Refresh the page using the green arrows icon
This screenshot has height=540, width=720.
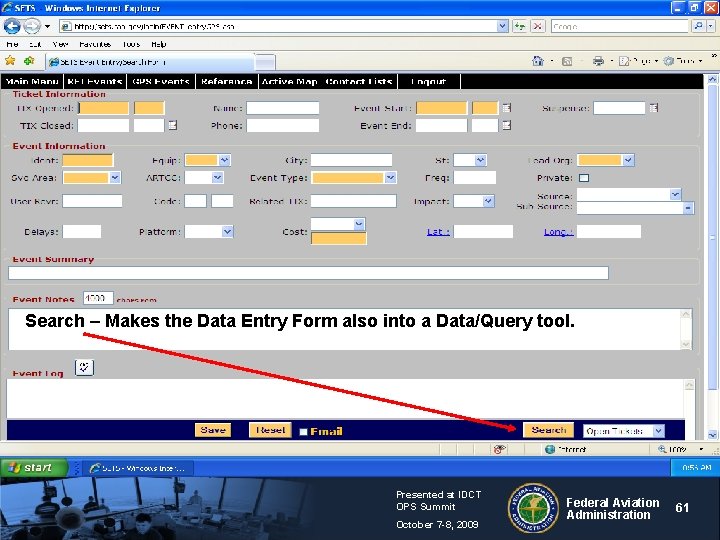coord(519,26)
